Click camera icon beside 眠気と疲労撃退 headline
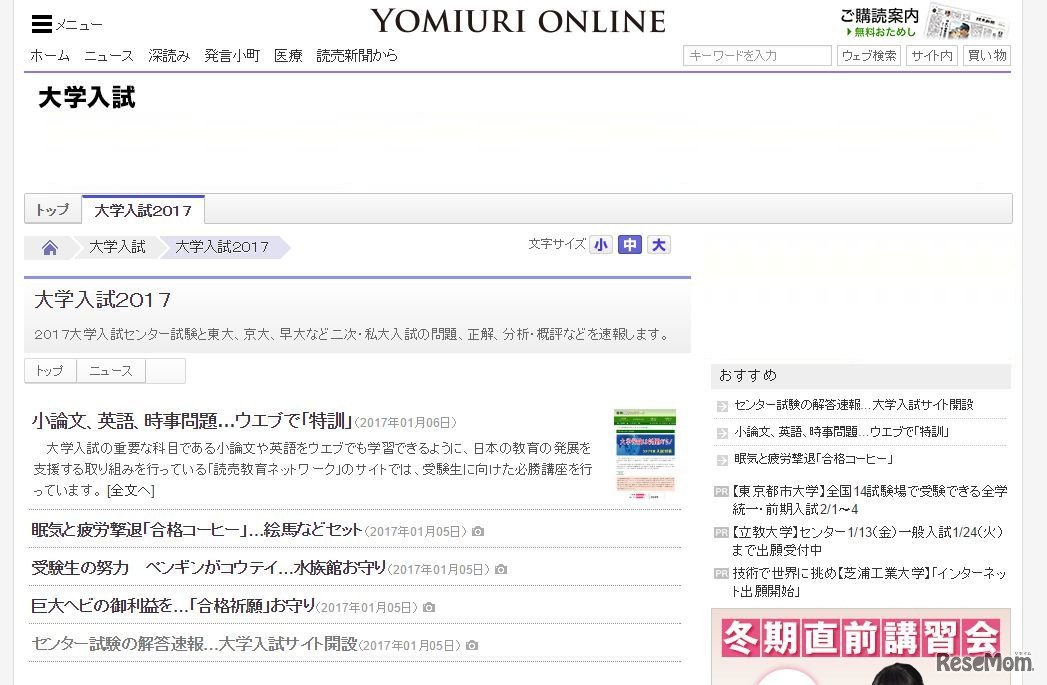1047x685 pixels. [x=478, y=531]
